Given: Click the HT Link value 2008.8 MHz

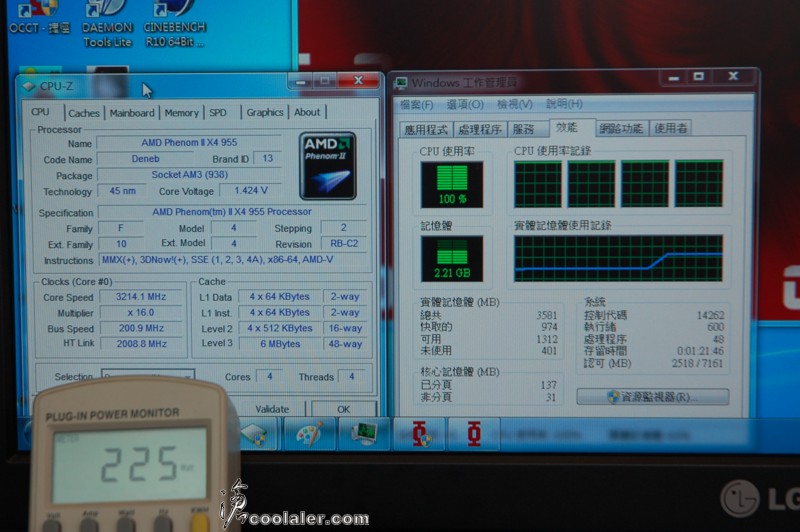Looking at the screenshot, I should tap(141, 344).
